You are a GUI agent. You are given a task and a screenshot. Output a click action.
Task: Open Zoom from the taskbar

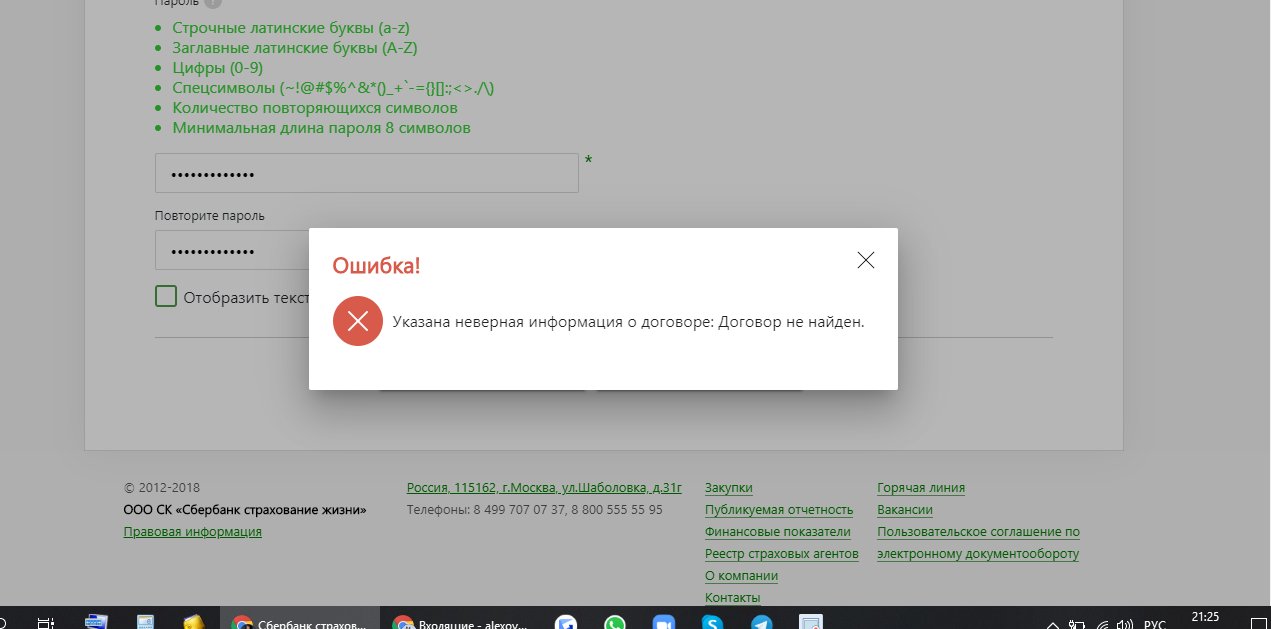pyautogui.click(x=664, y=622)
